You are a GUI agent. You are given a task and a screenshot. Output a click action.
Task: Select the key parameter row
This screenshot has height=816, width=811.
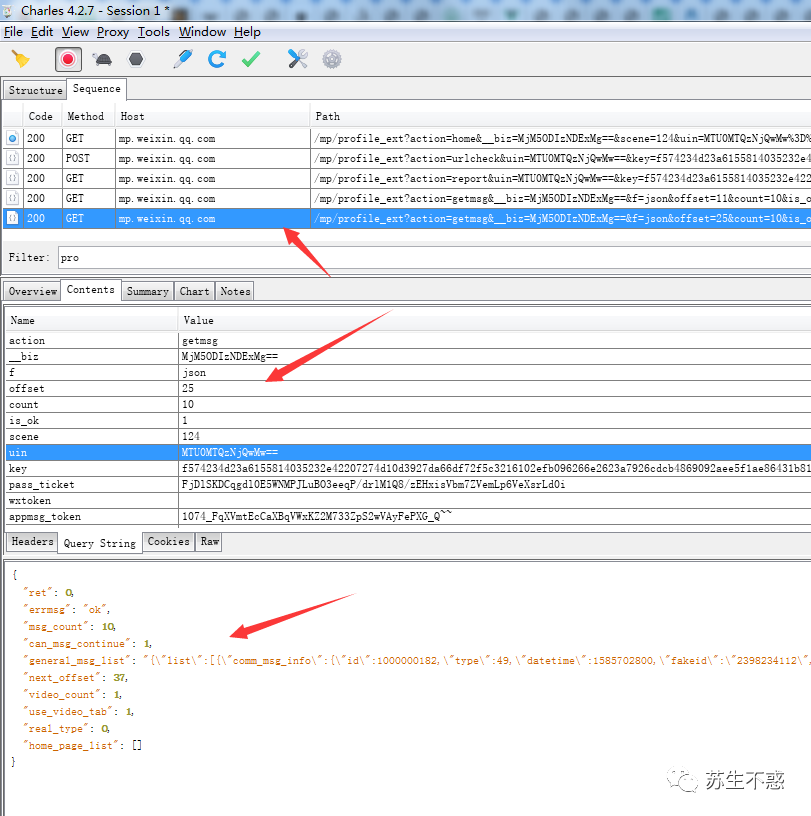408,469
